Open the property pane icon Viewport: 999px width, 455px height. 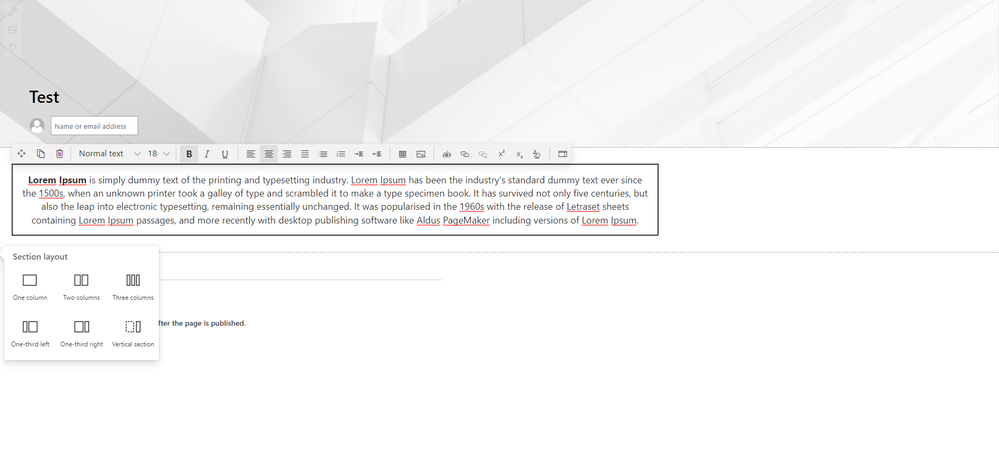pos(563,154)
